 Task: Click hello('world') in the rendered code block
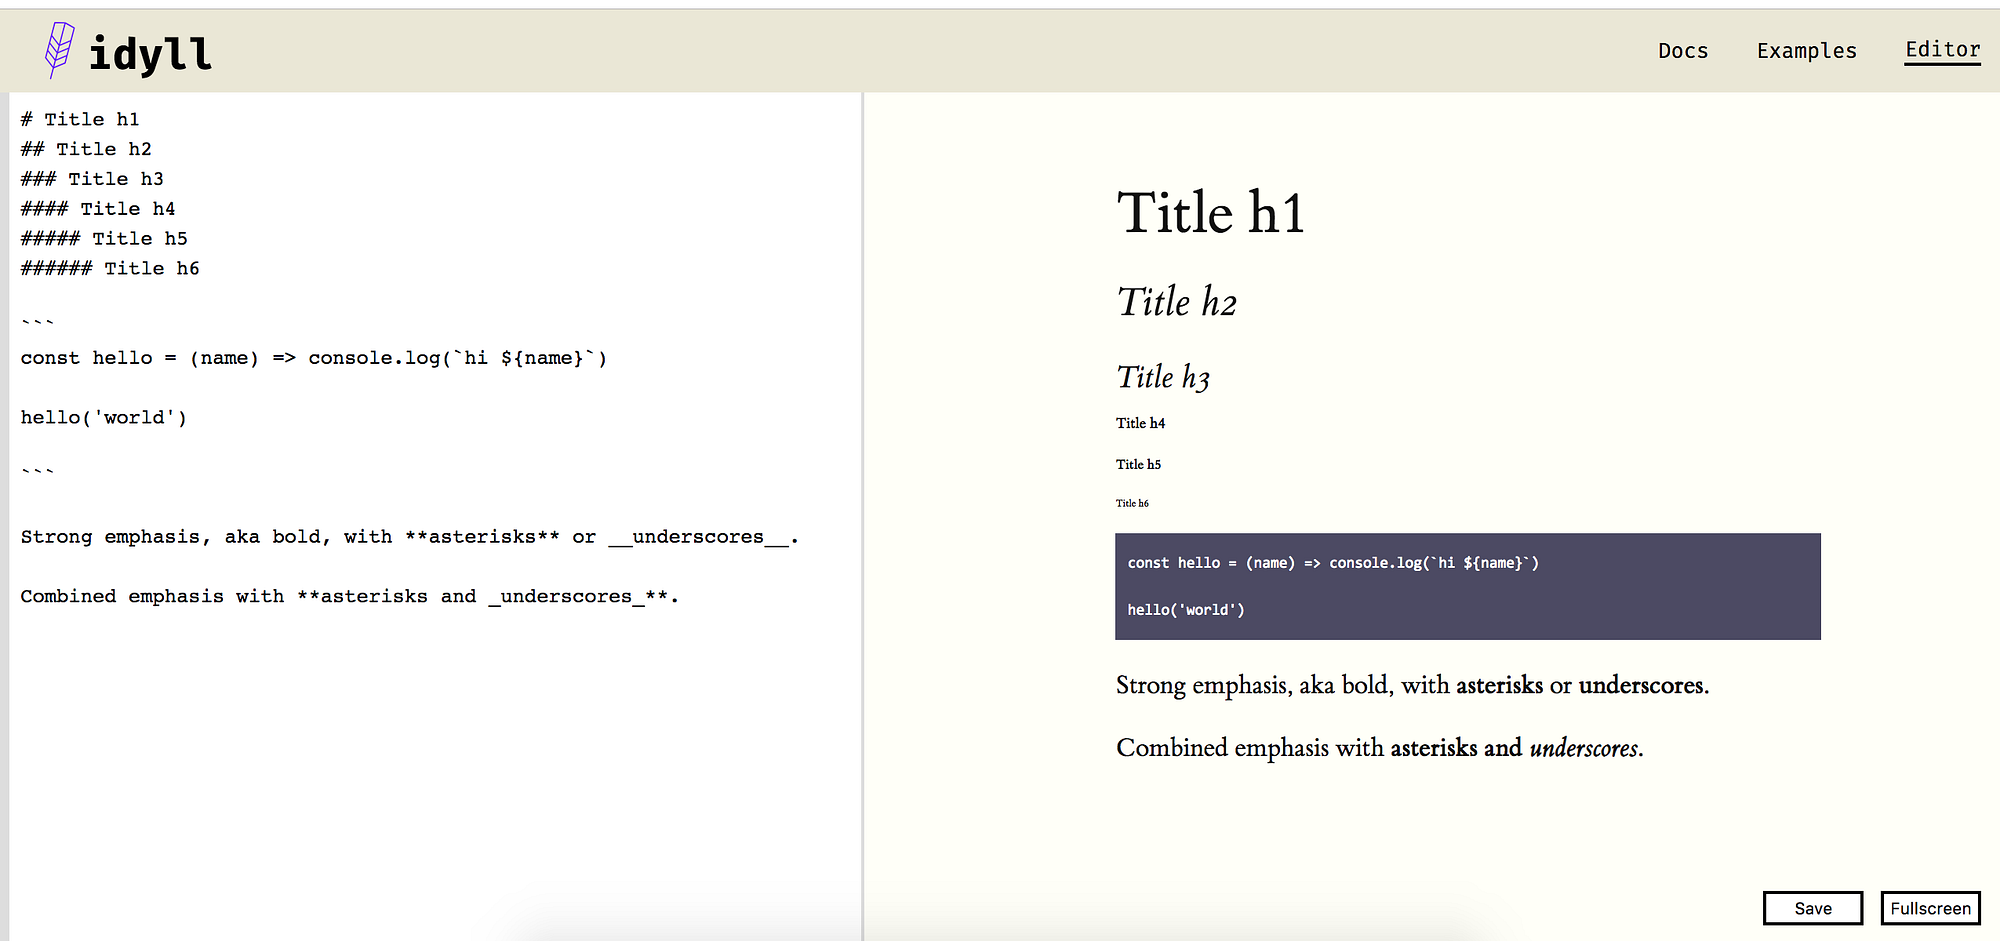point(1186,610)
